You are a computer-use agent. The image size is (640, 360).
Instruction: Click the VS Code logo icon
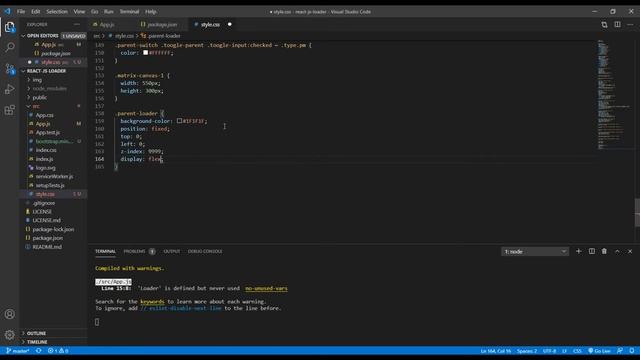tap(7, 11)
